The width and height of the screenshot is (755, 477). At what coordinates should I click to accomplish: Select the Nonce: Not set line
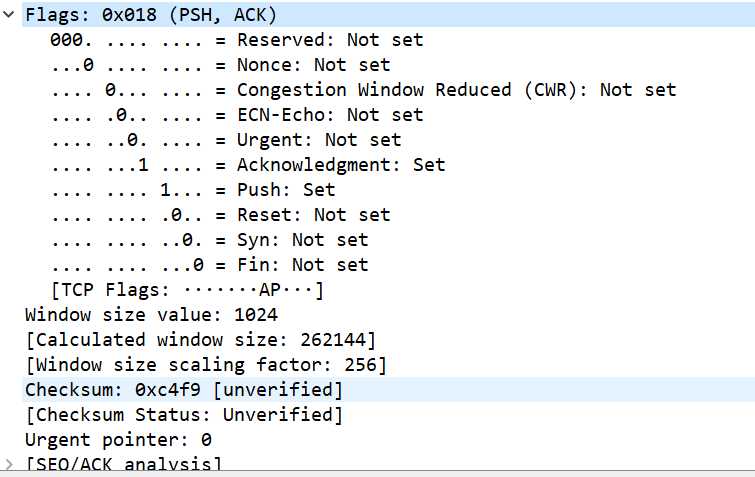[x=220, y=65]
